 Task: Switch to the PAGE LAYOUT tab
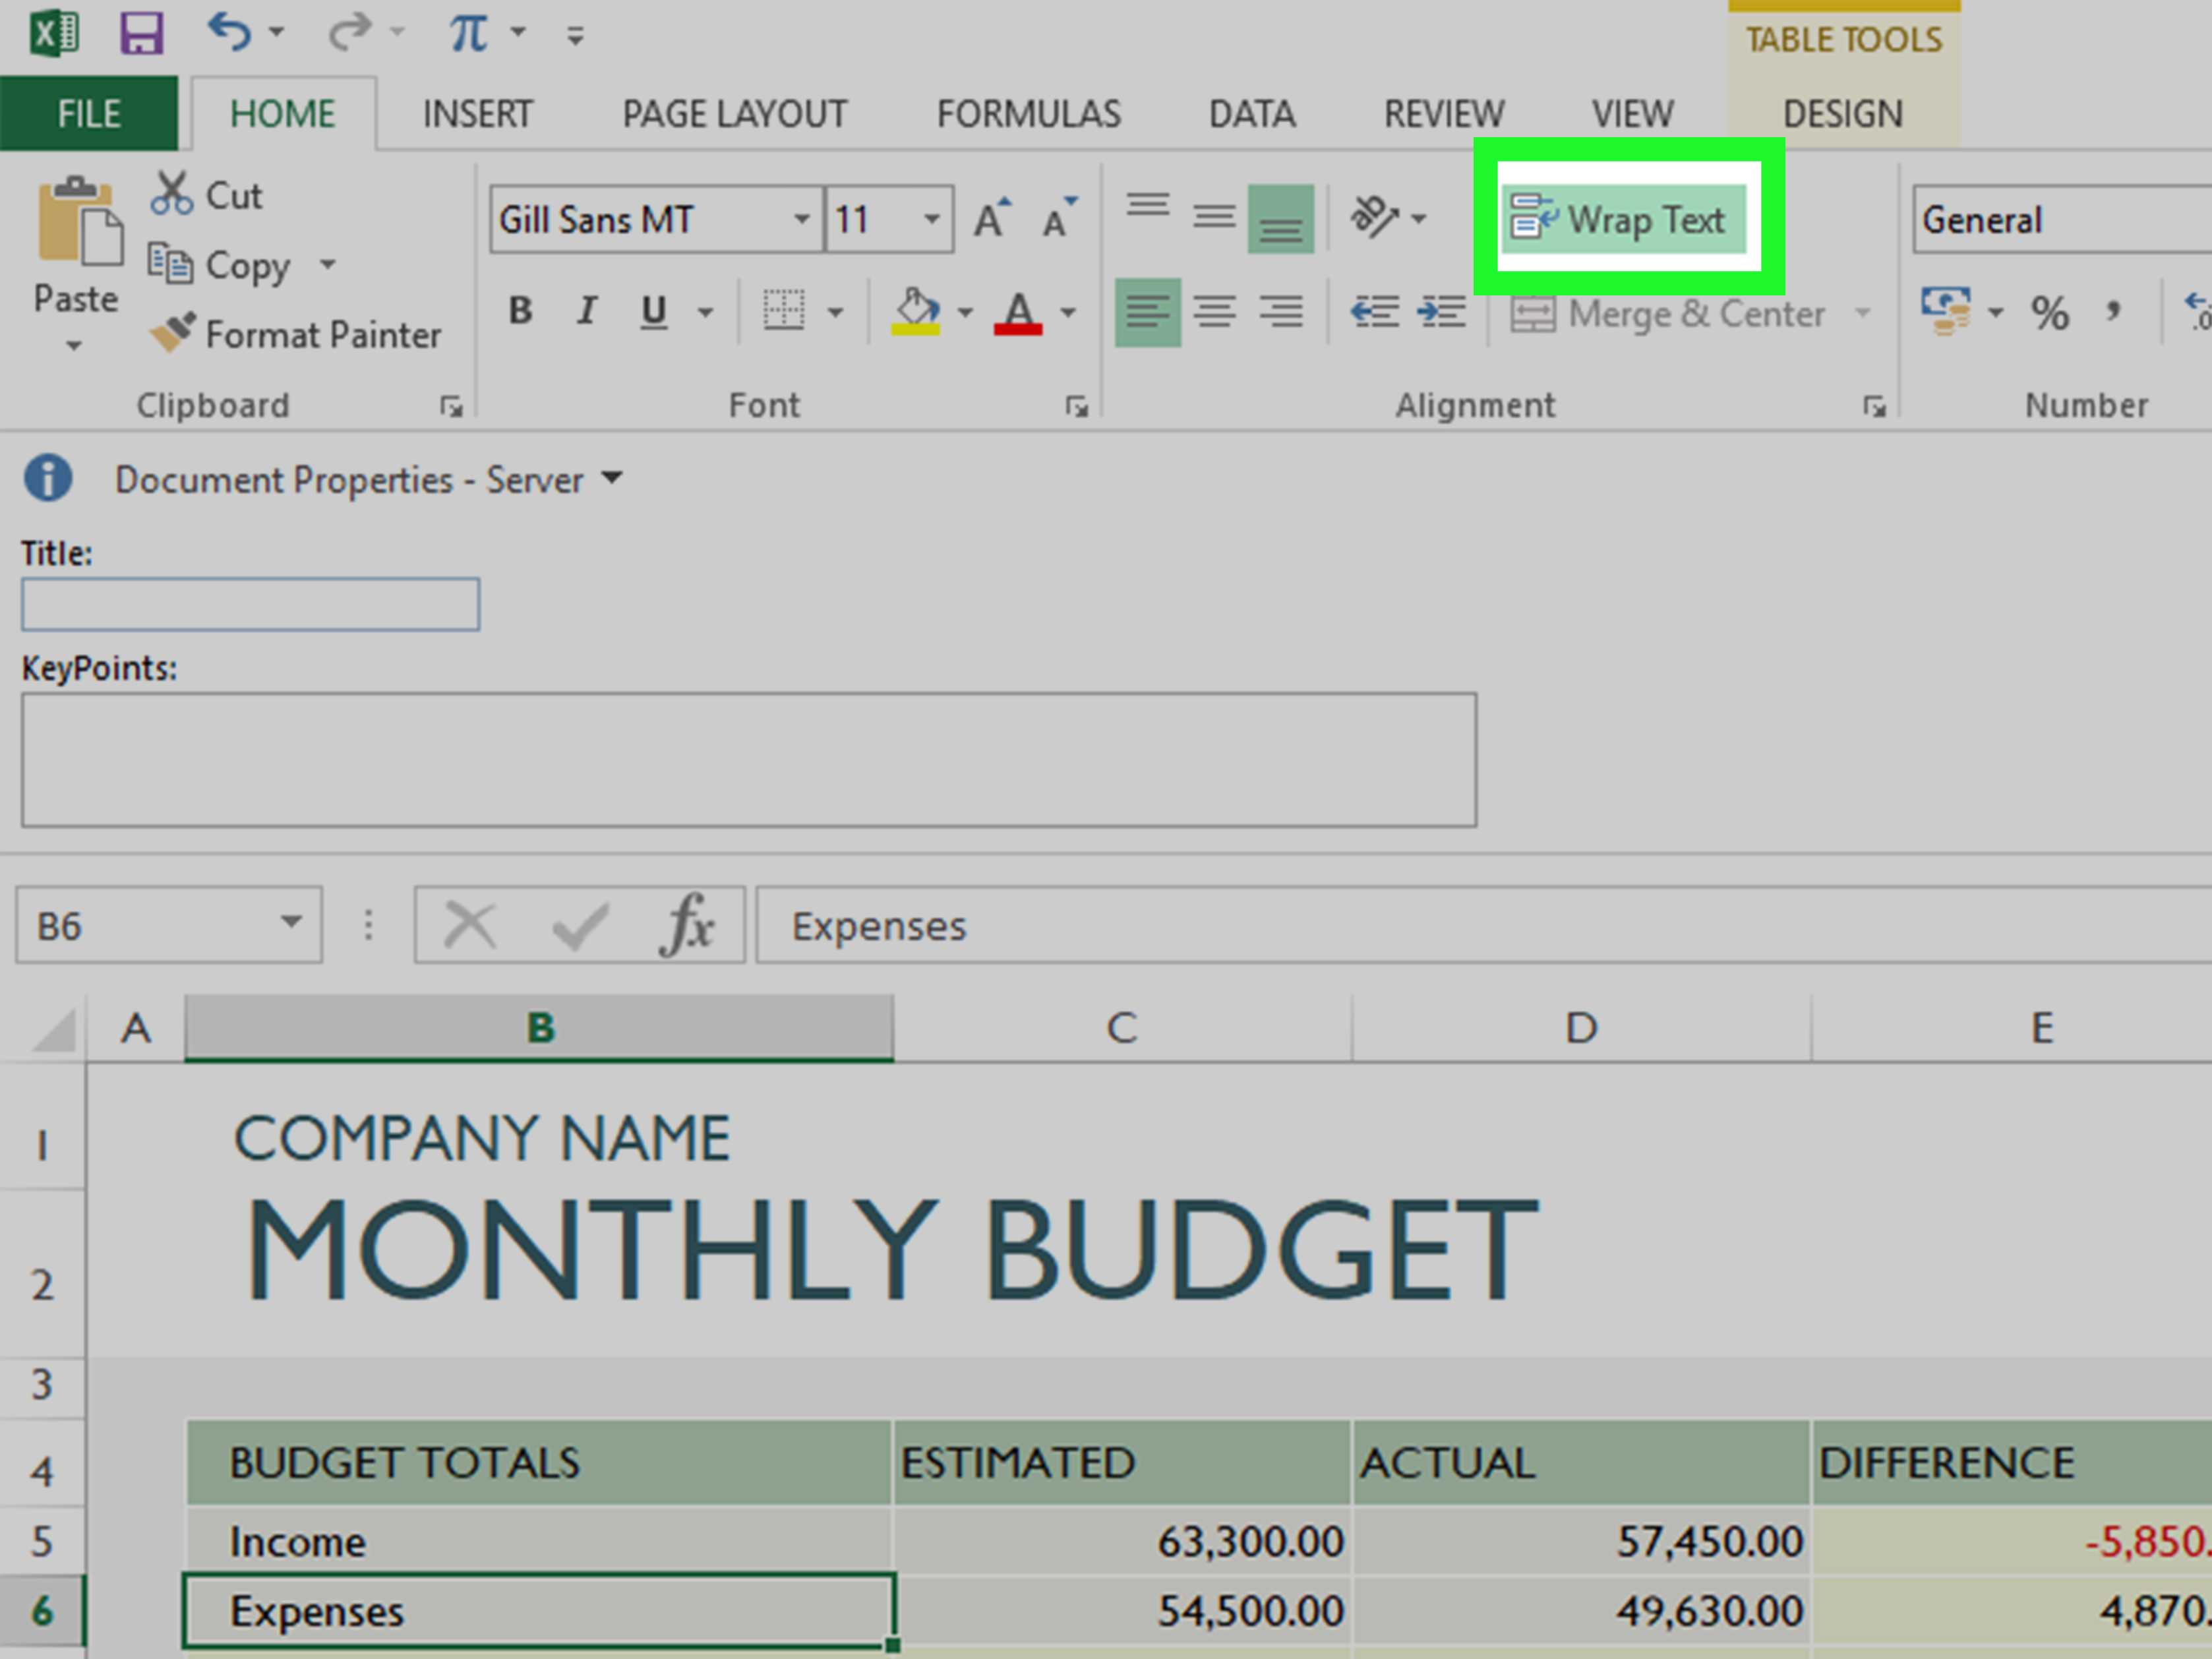[x=734, y=114]
